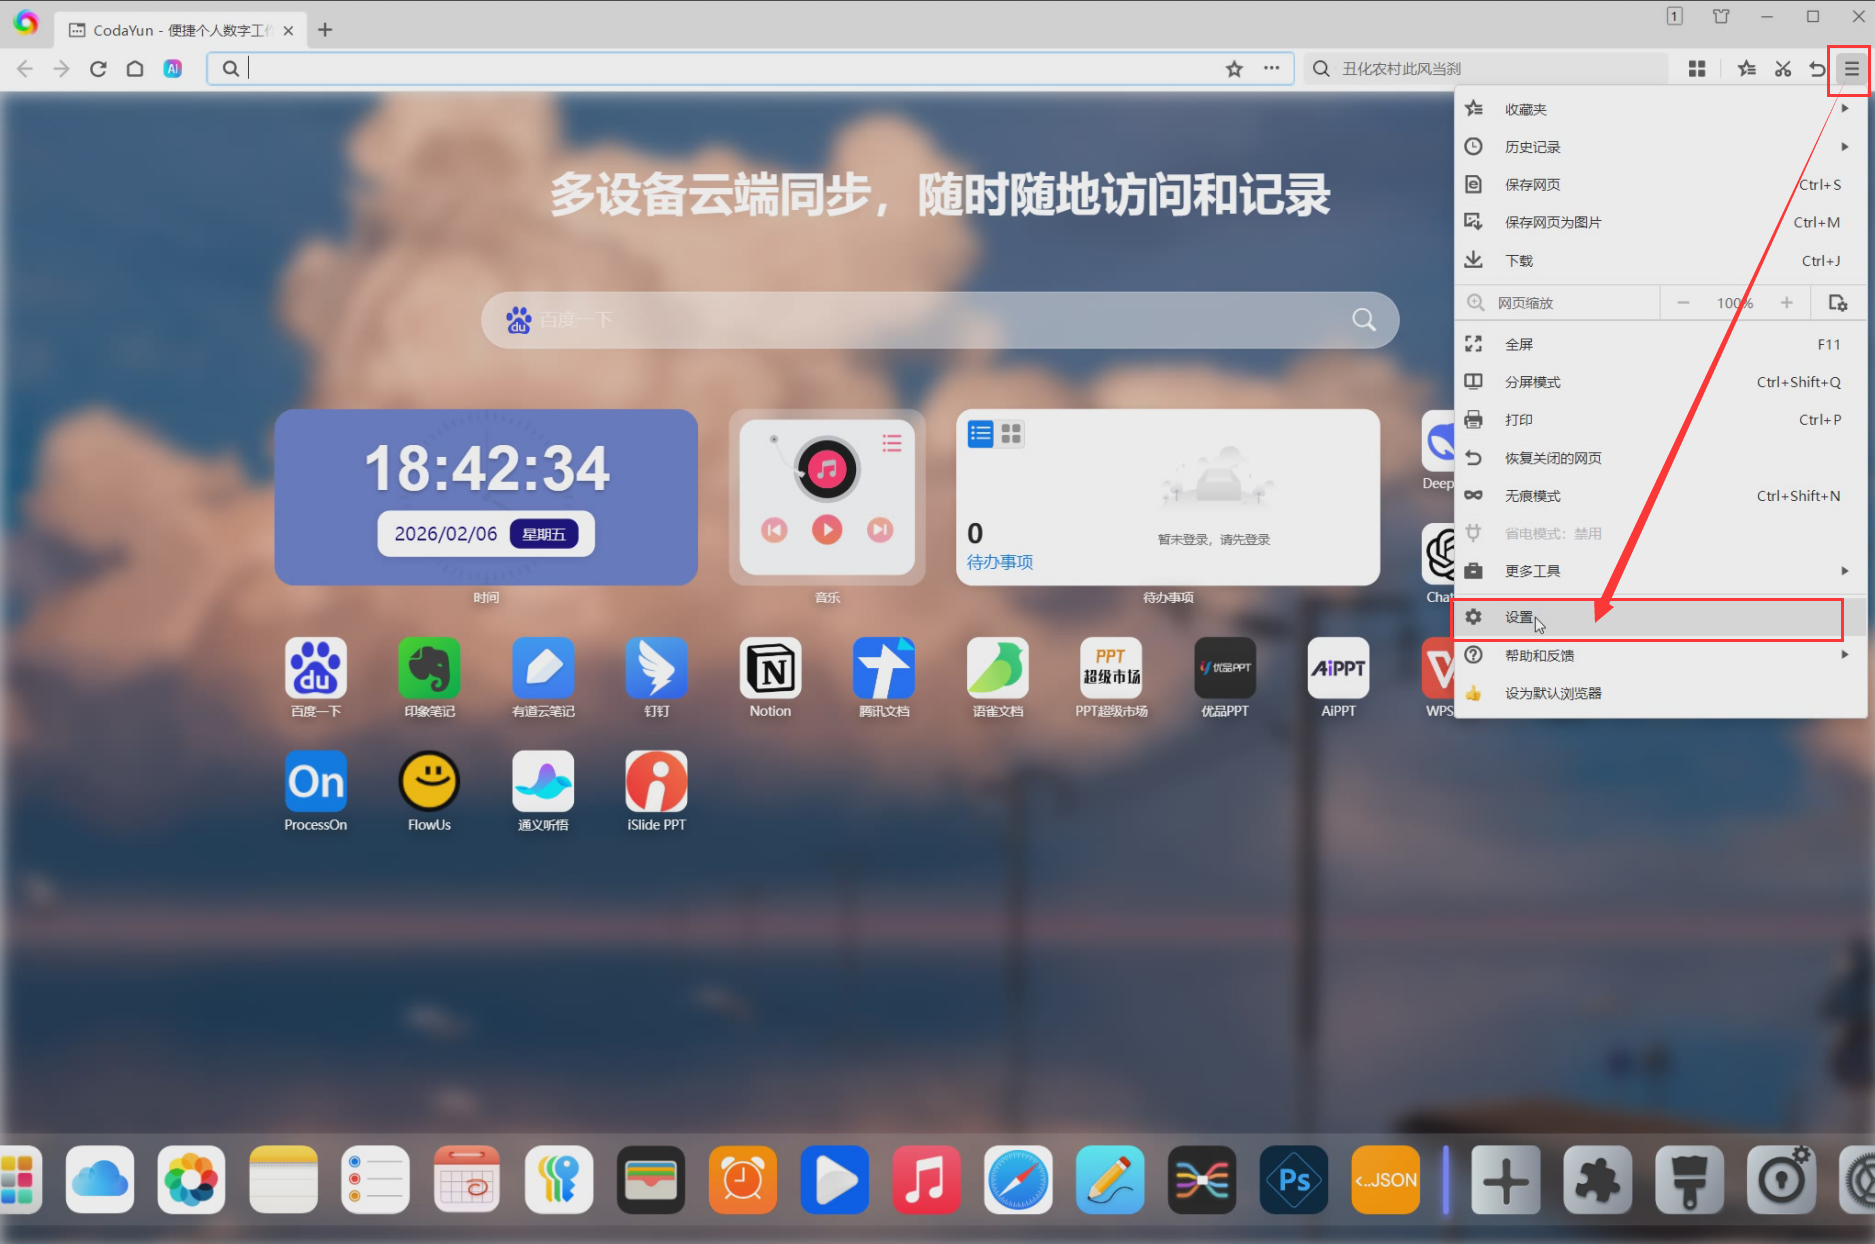Select 设置 from the menu
Viewport: 1875px width, 1244px height.
pos(1519,618)
